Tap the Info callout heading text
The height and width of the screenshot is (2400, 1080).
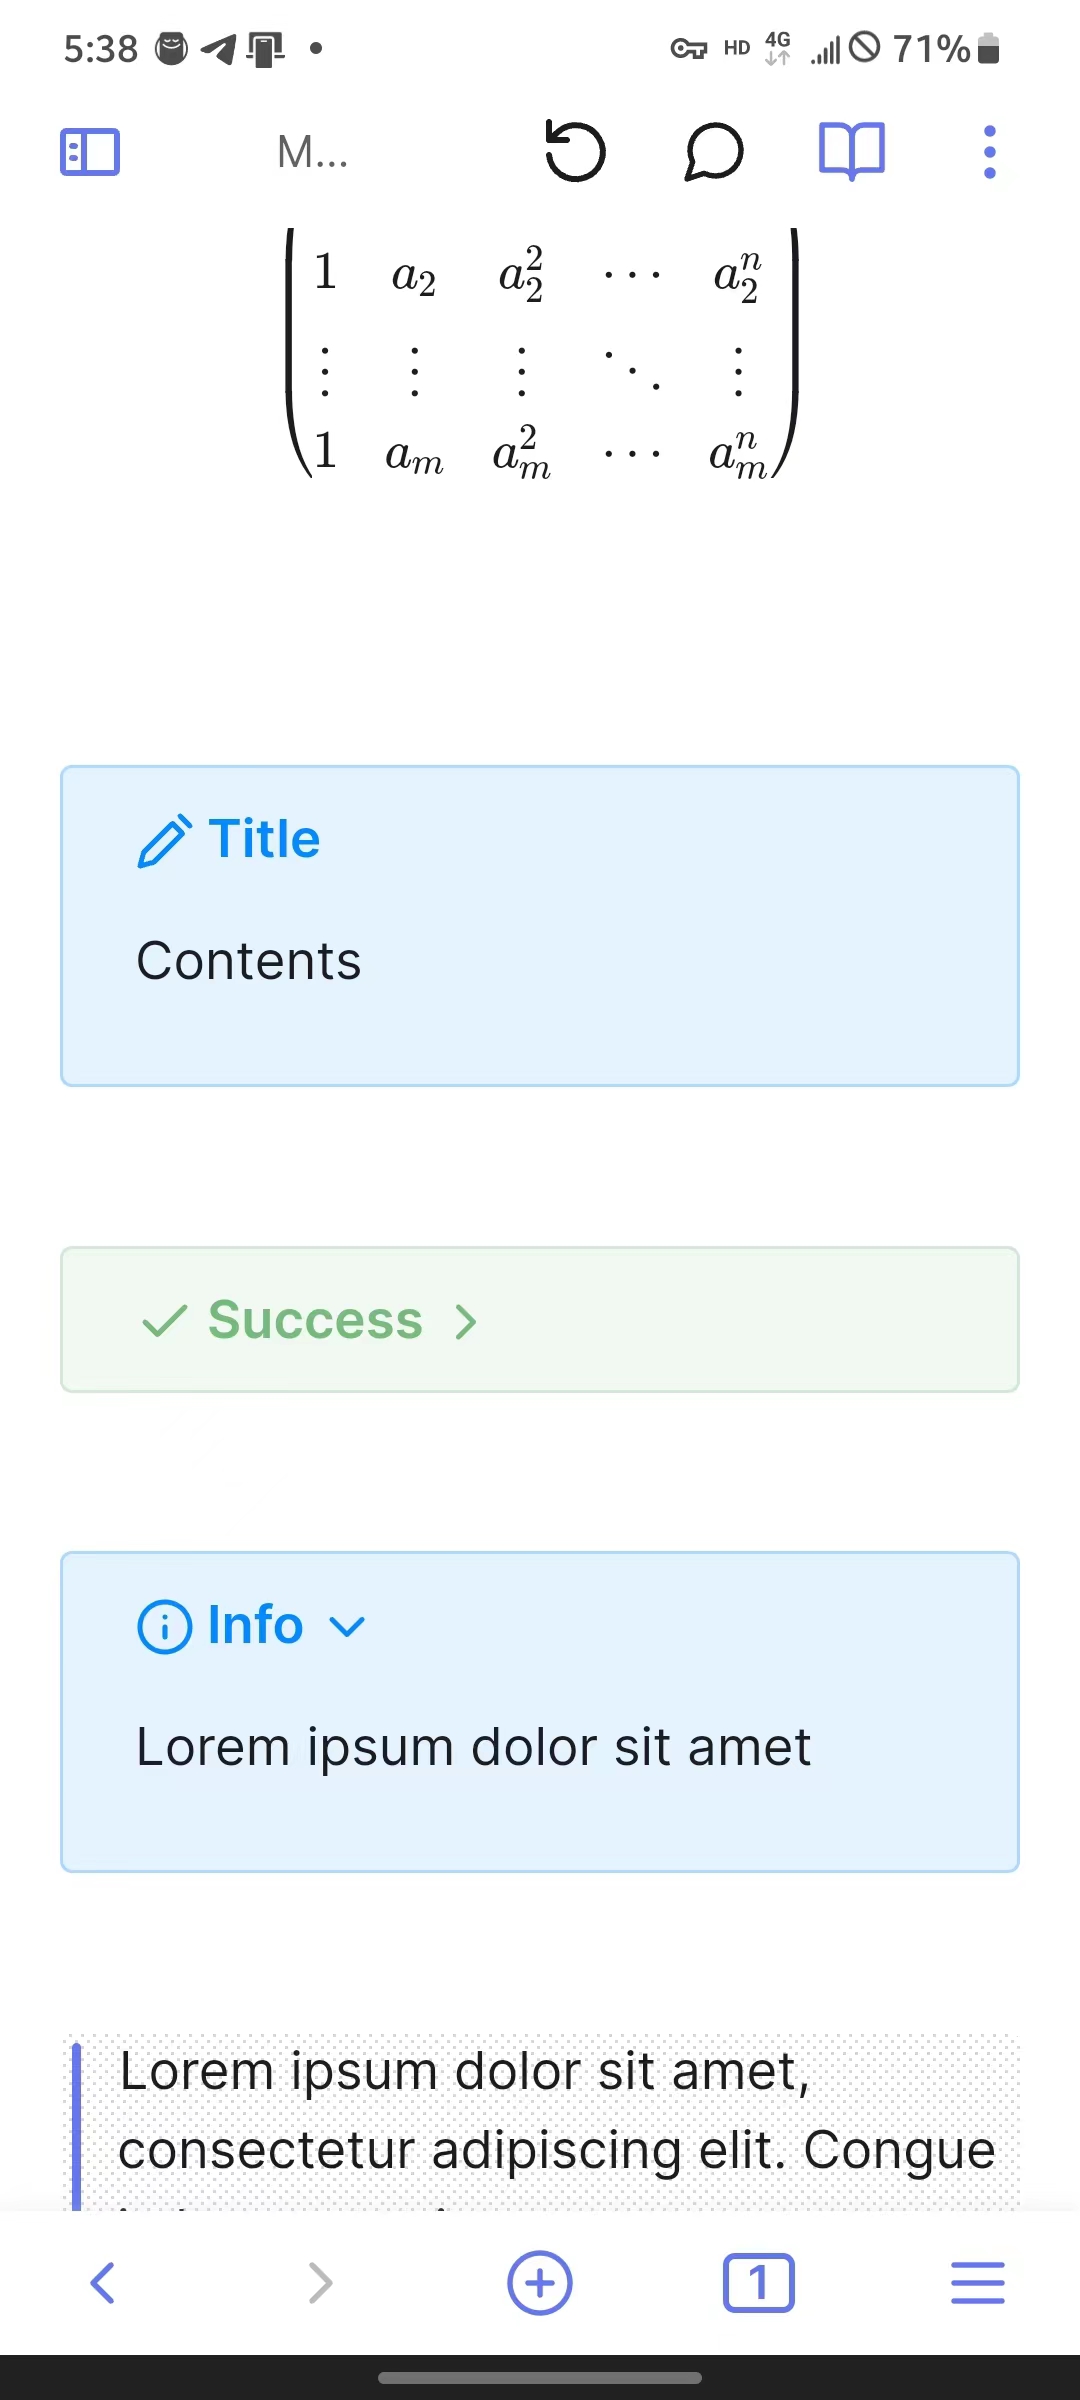[x=255, y=1624]
